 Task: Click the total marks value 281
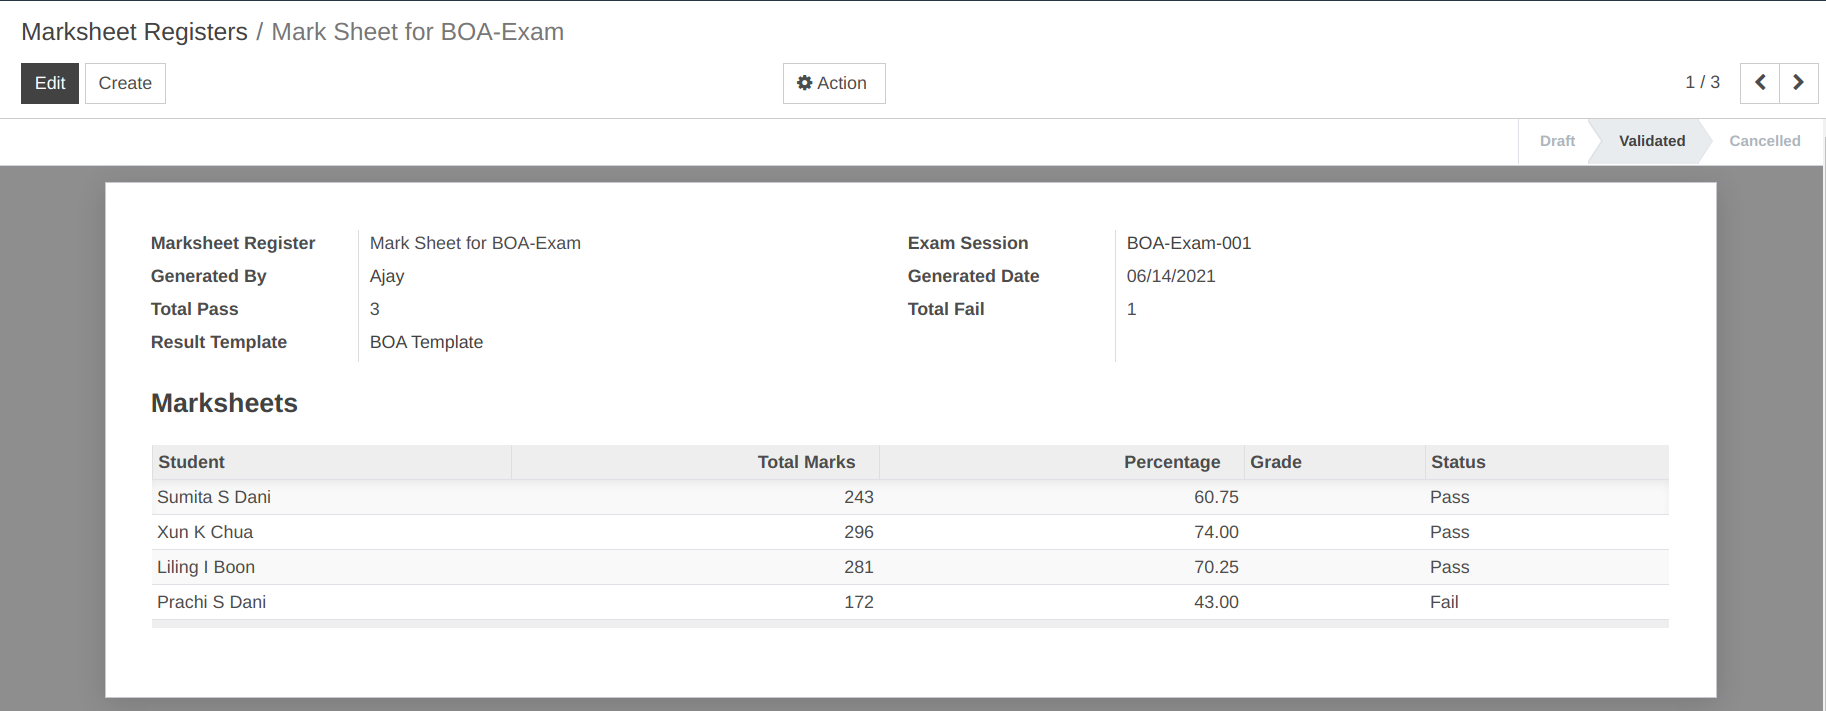pos(858,567)
